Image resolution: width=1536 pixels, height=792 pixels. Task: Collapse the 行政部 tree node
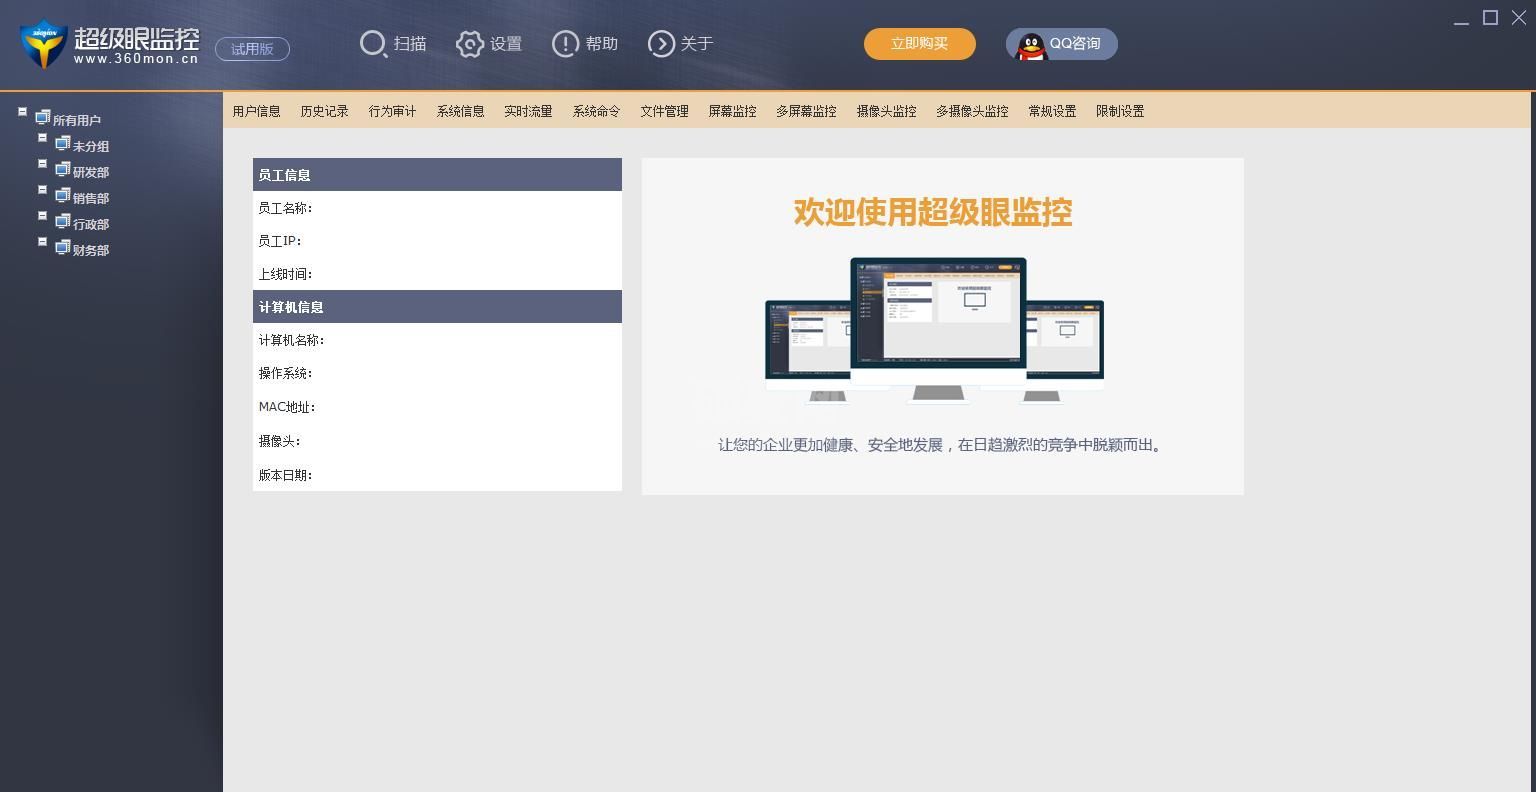(x=42, y=216)
